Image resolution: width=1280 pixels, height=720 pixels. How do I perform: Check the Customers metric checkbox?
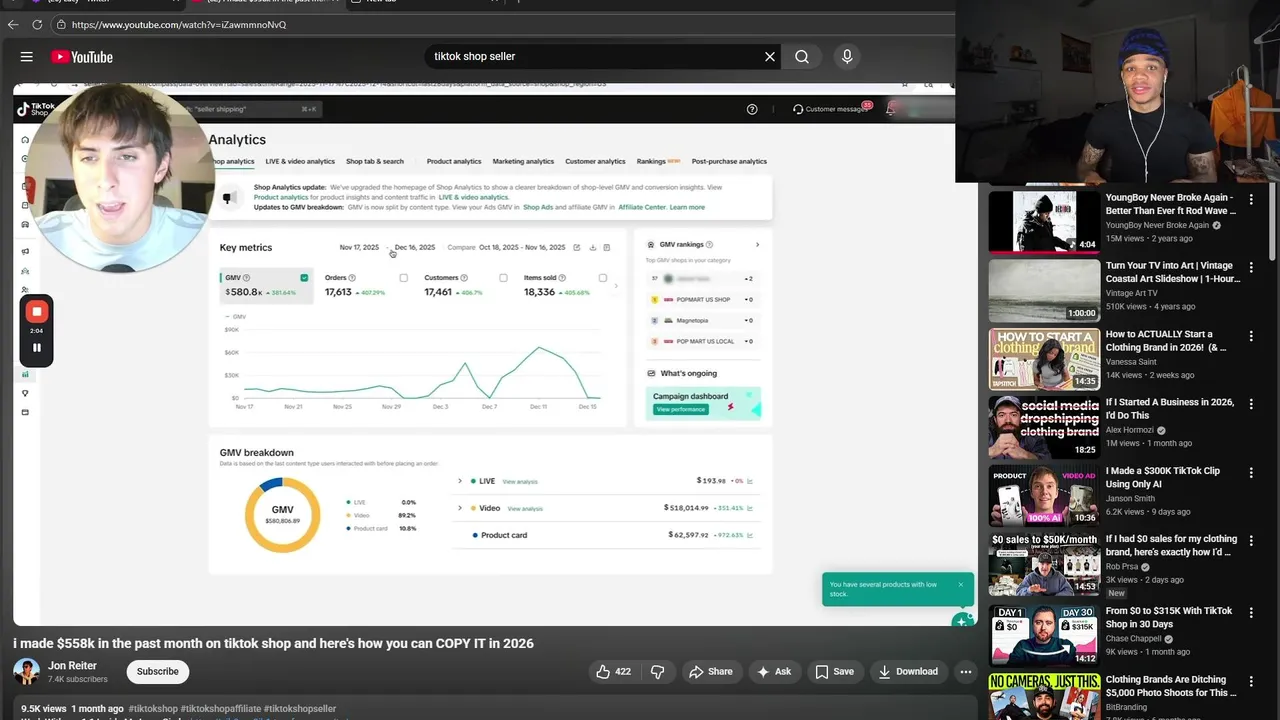(503, 278)
